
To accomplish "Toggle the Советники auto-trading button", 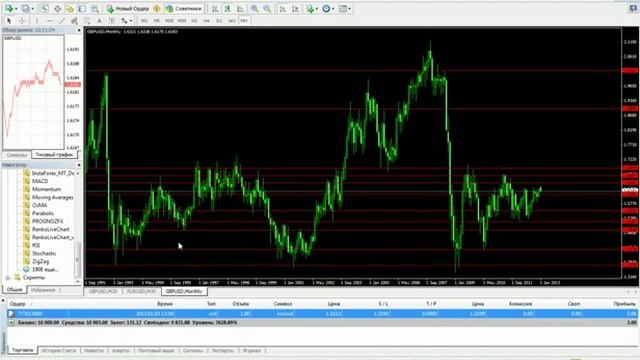I will pyautogui.click(x=184, y=9).
